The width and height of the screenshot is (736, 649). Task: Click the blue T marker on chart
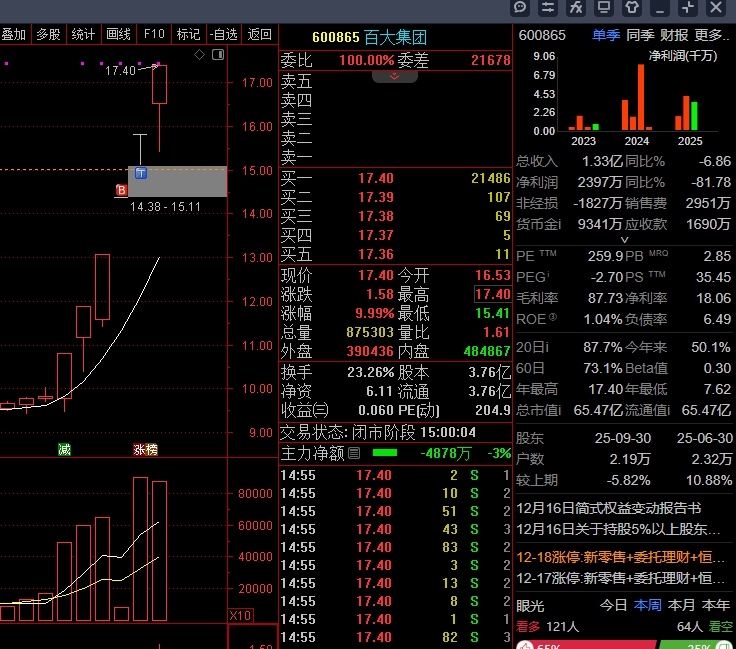(141, 173)
